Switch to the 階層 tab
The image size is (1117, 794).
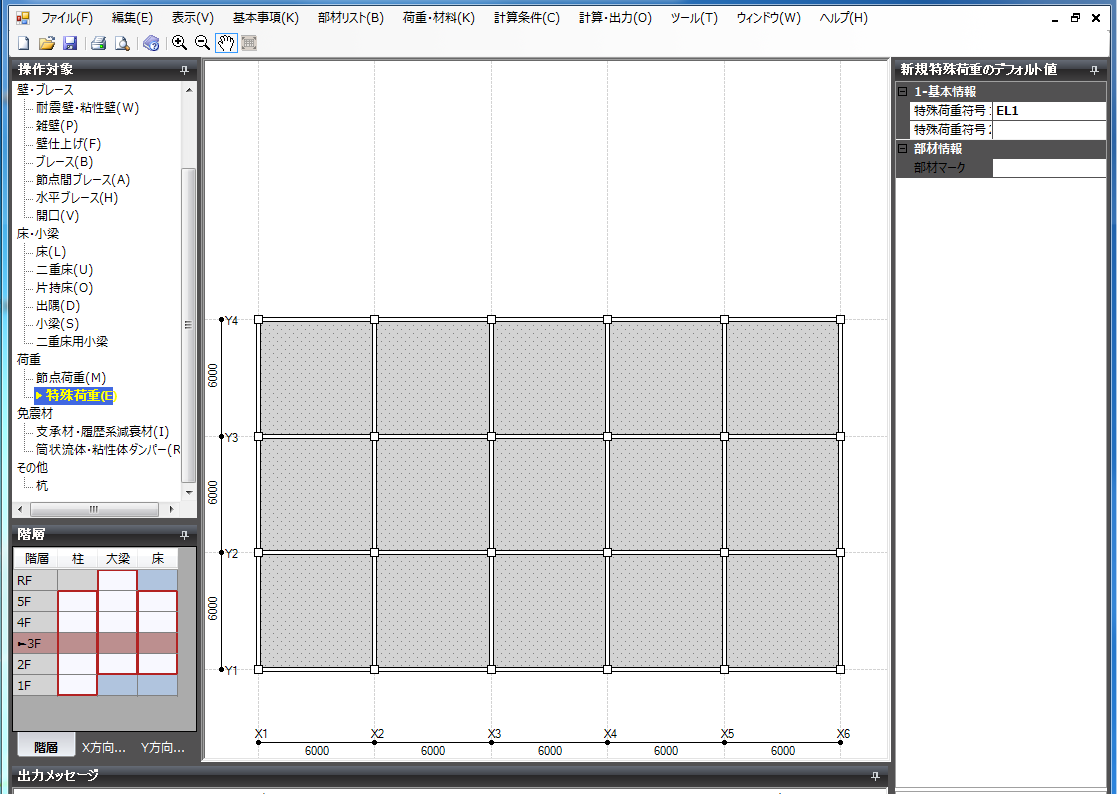coord(46,747)
